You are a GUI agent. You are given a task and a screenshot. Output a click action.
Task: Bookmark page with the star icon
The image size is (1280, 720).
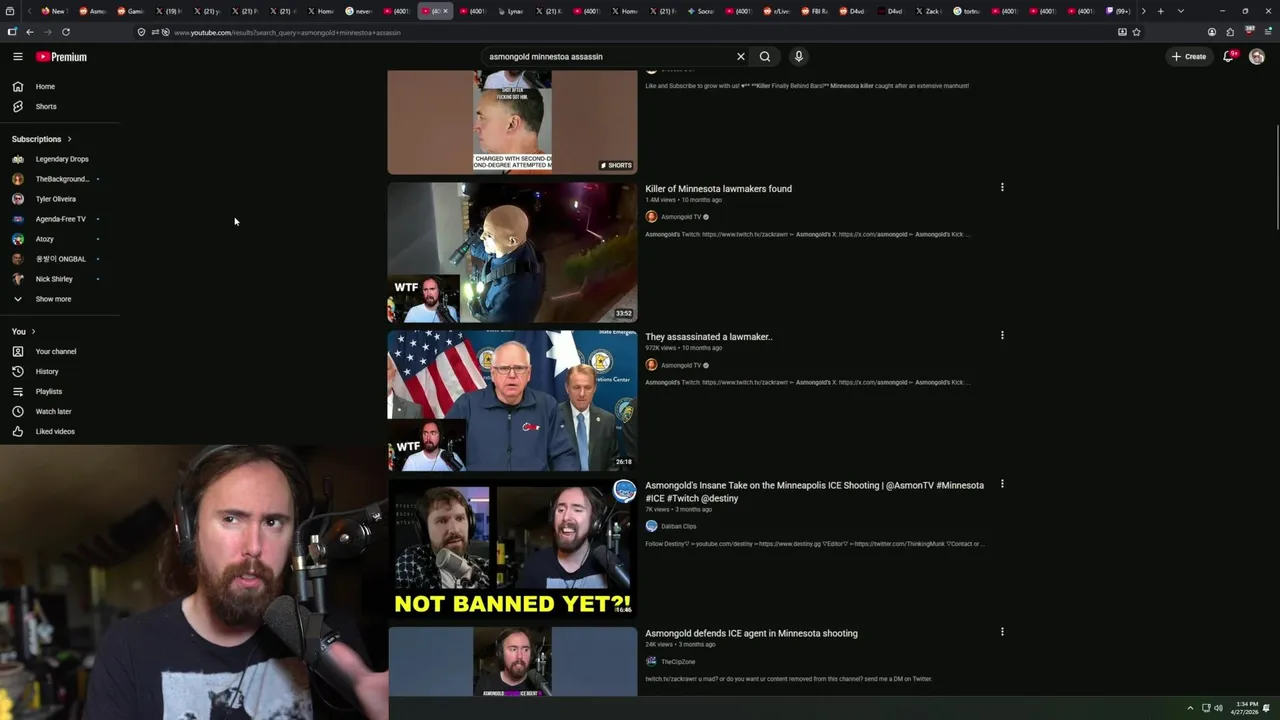coord(1137,32)
